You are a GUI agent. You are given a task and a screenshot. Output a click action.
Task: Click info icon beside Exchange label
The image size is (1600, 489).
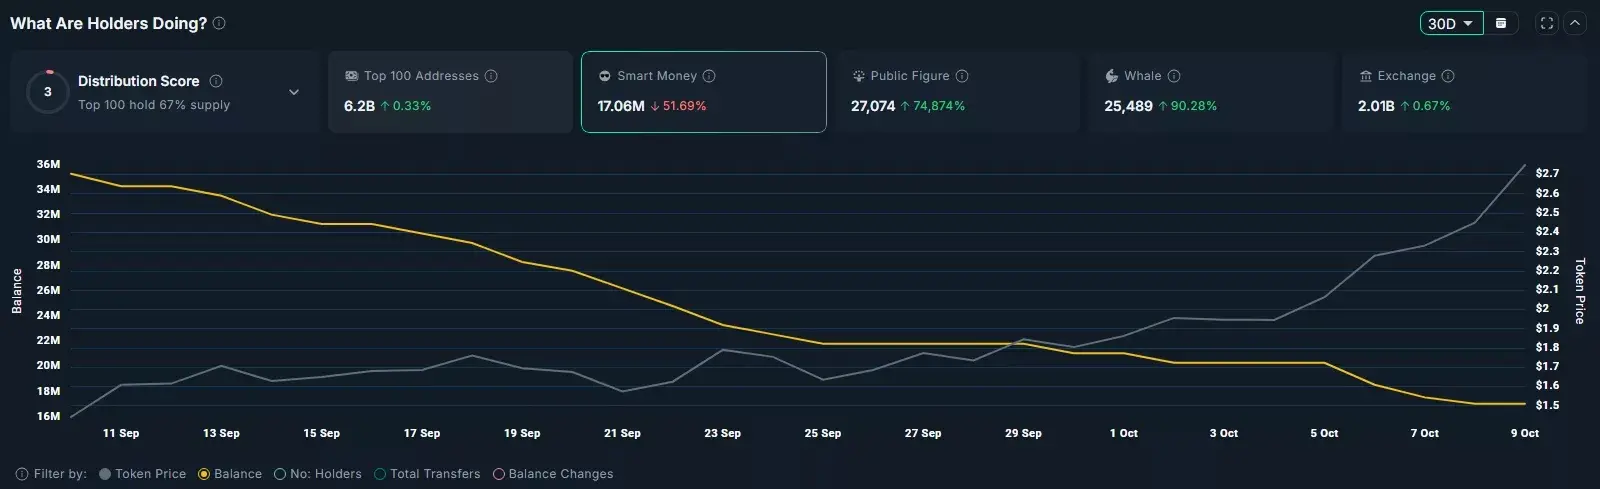click(x=1448, y=76)
